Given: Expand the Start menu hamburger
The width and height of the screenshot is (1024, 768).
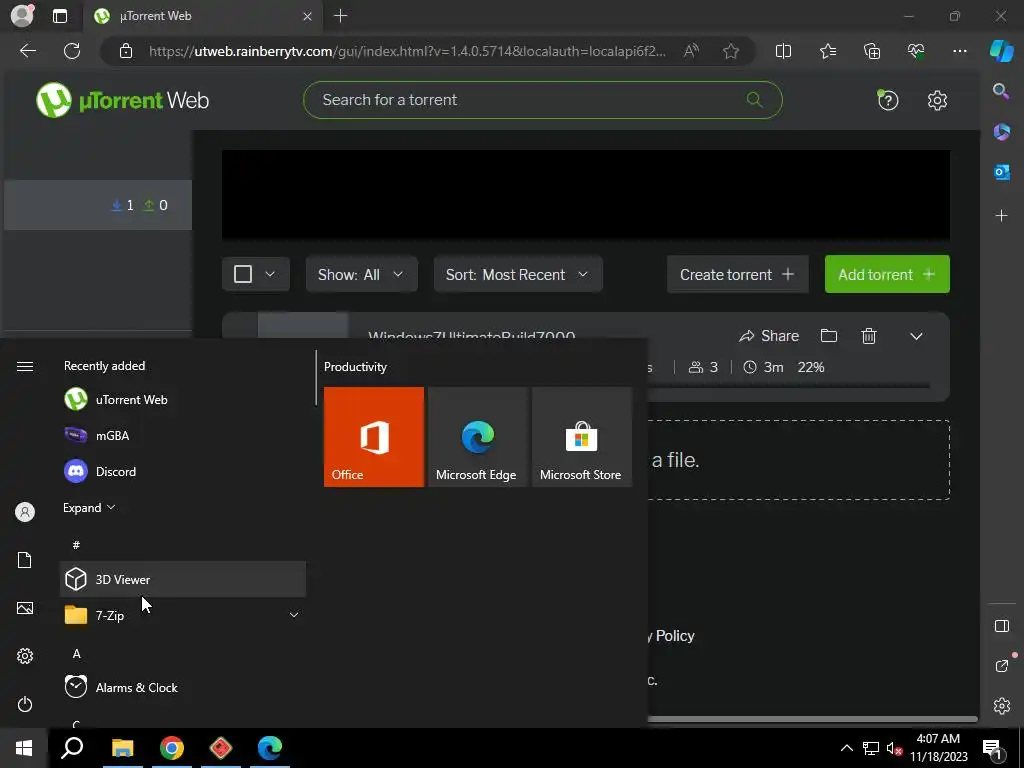Looking at the screenshot, I should 25,366.
